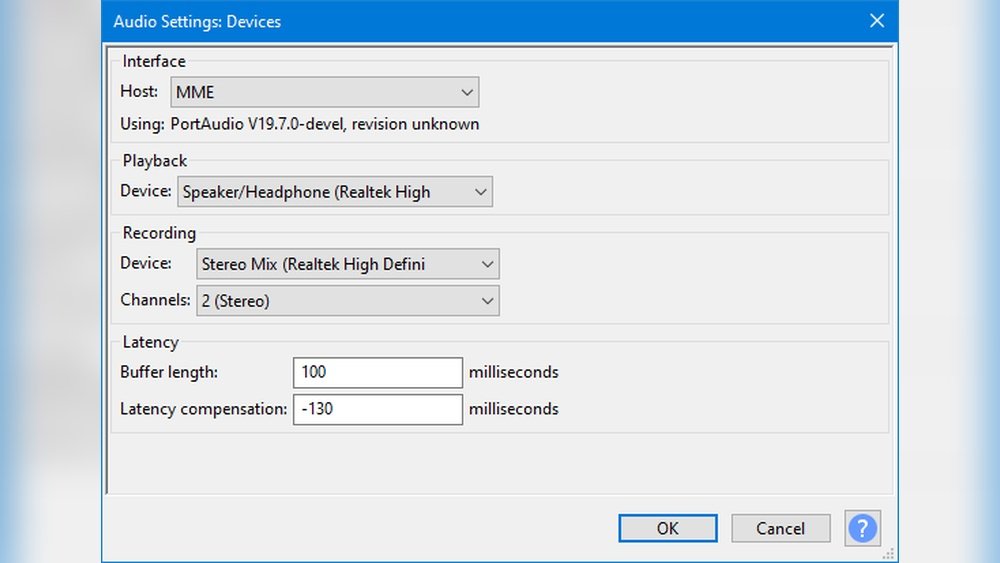This screenshot has width=1000, height=563.
Task: Click into the Buffer length field
Action: [378, 372]
